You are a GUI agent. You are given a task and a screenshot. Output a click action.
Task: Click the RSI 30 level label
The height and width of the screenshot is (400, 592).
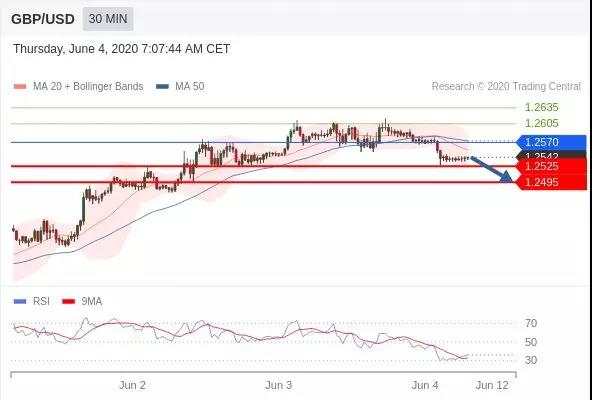click(x=531, y=360)
